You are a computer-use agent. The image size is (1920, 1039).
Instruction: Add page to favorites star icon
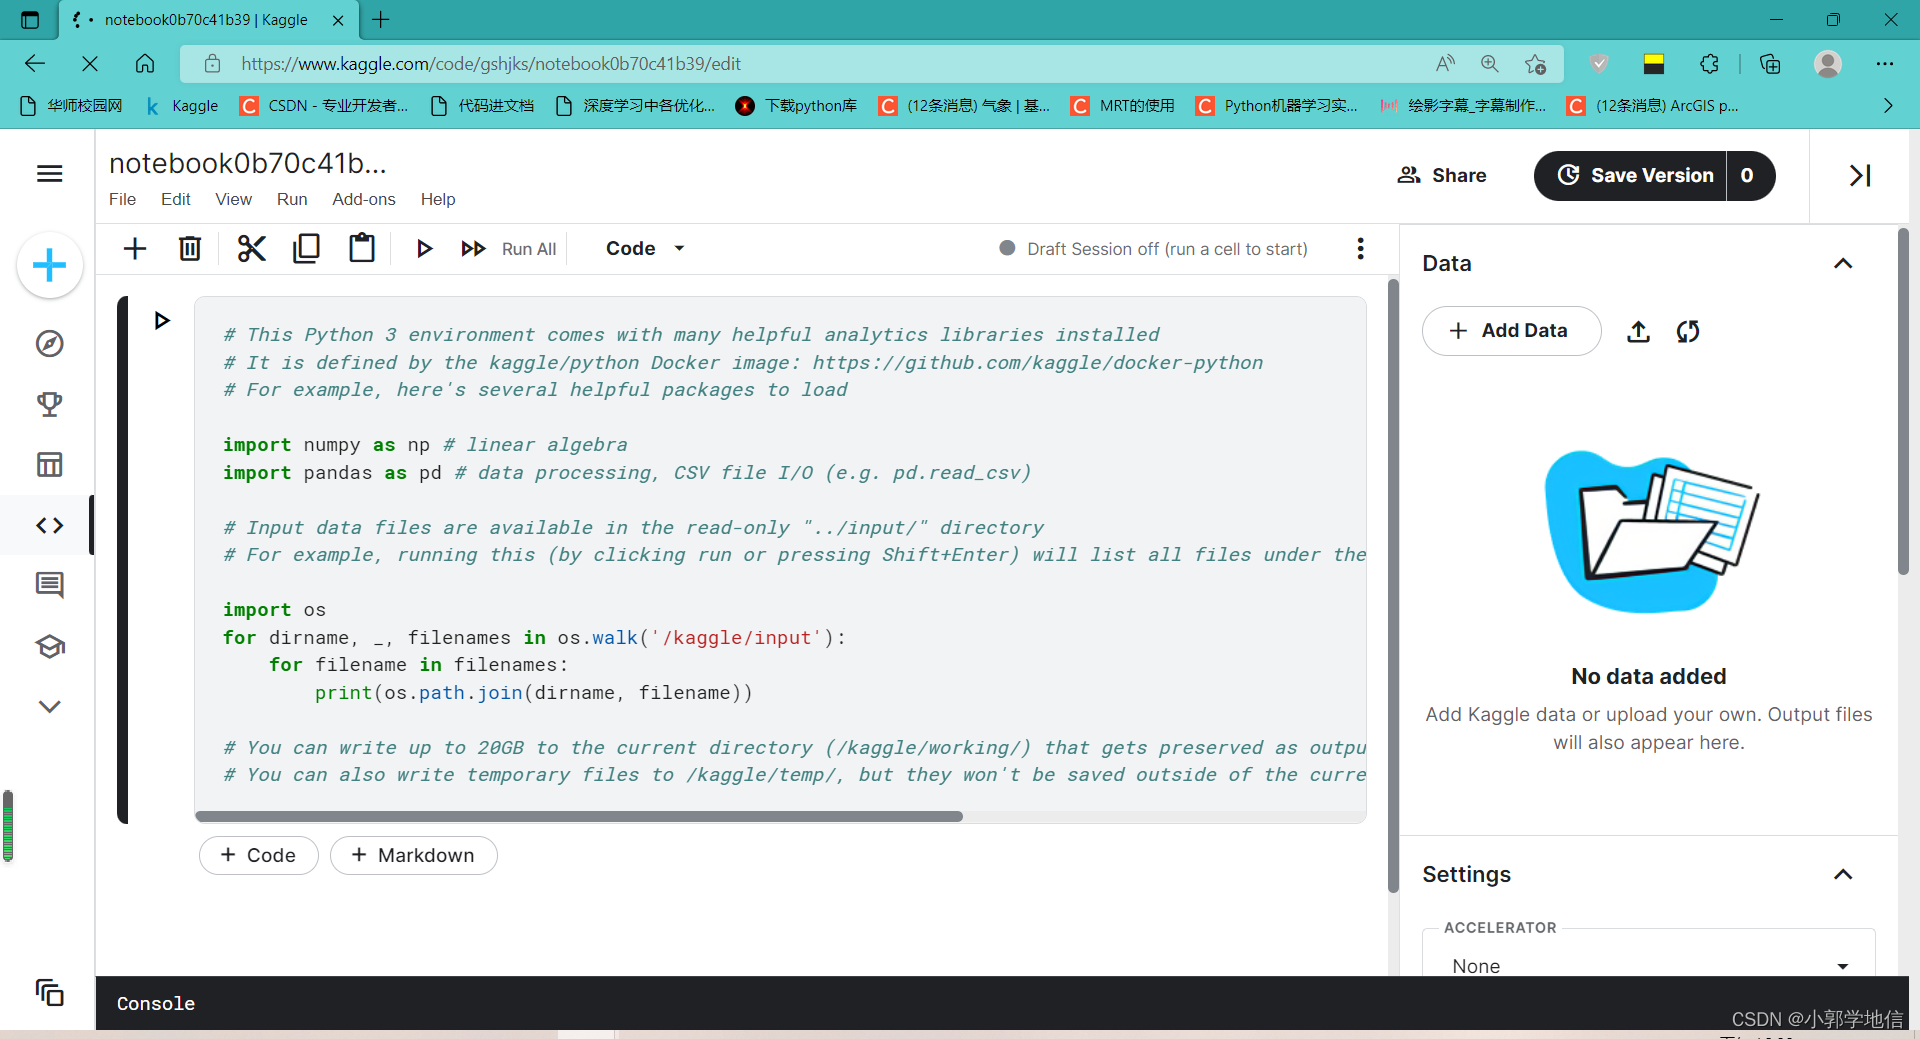(x=1536, y=64)
